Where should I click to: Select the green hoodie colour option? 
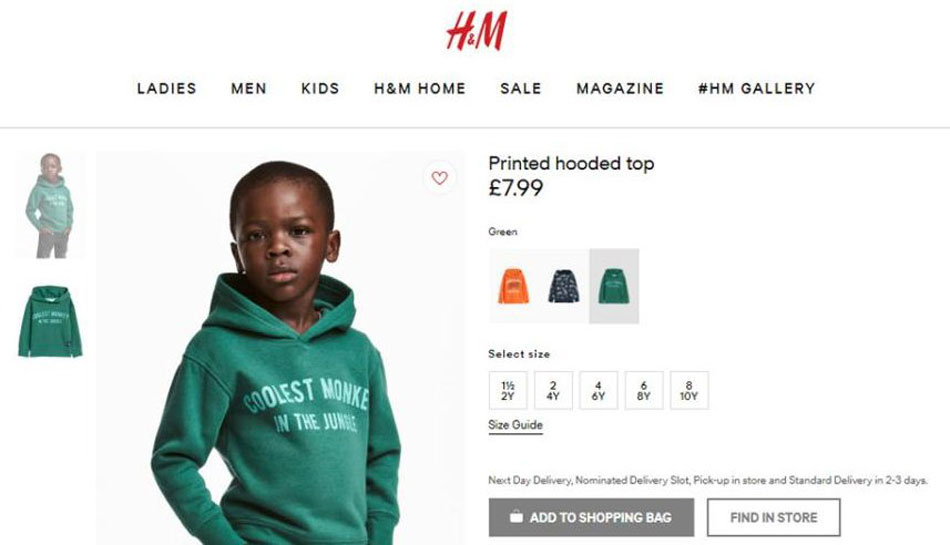614,286
